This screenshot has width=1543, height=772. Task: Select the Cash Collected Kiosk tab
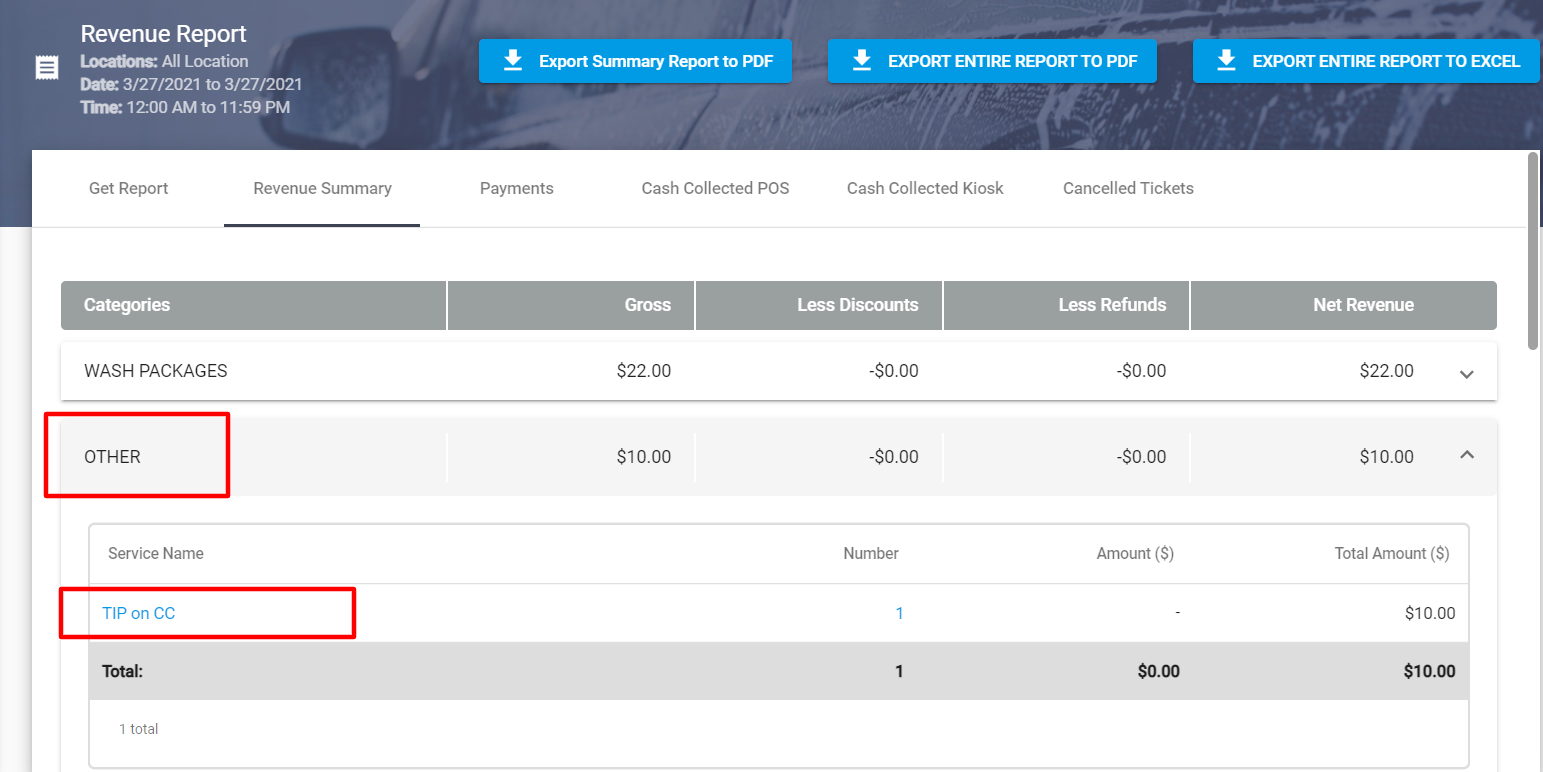point(925,188)
